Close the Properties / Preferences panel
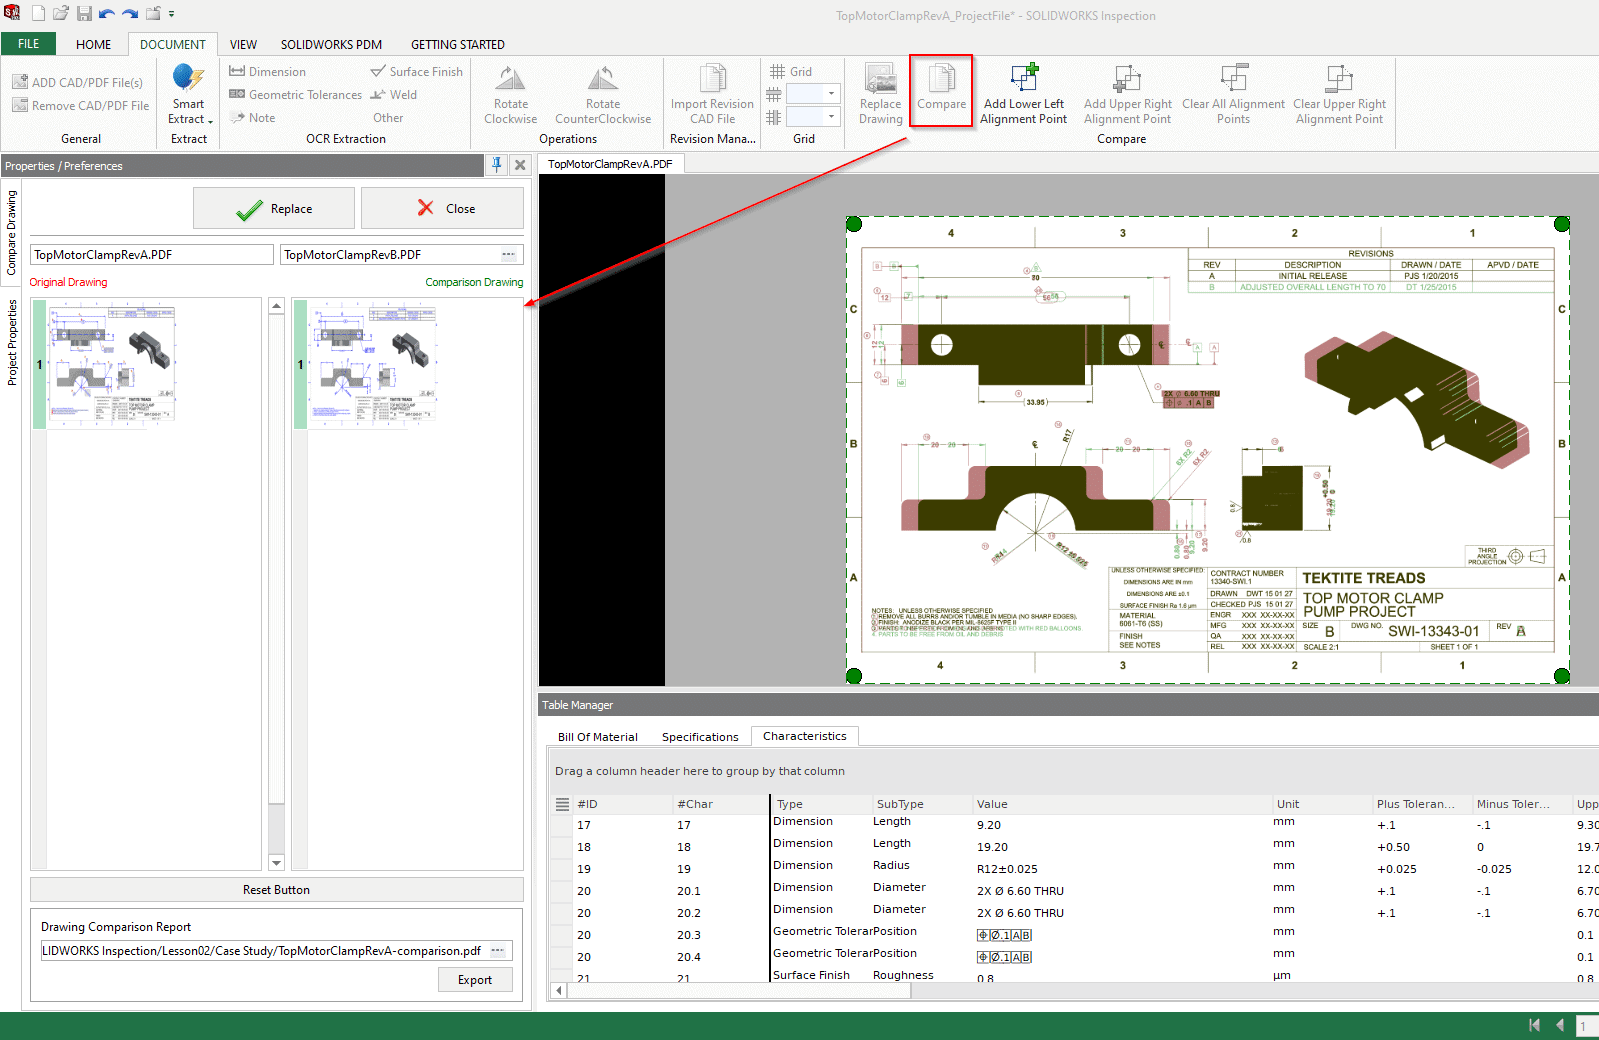The height and width of the screenshot is (1040, 1599). 520,165
